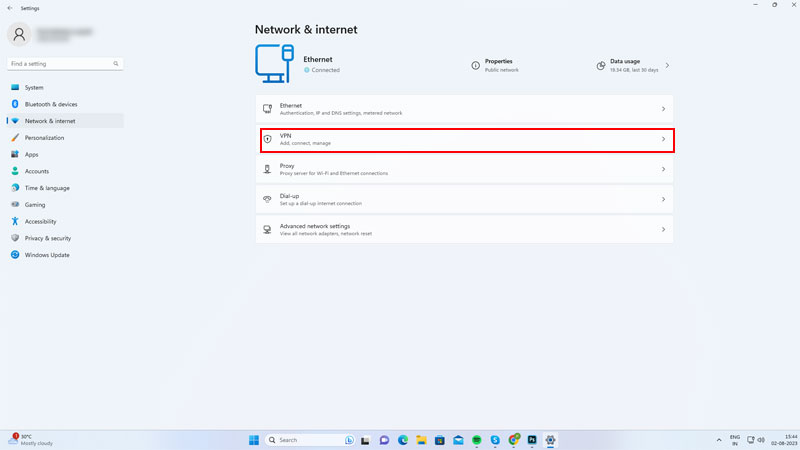800x450 pixels.
Task: Open Proxy server settings row
Action: point(464,169)
